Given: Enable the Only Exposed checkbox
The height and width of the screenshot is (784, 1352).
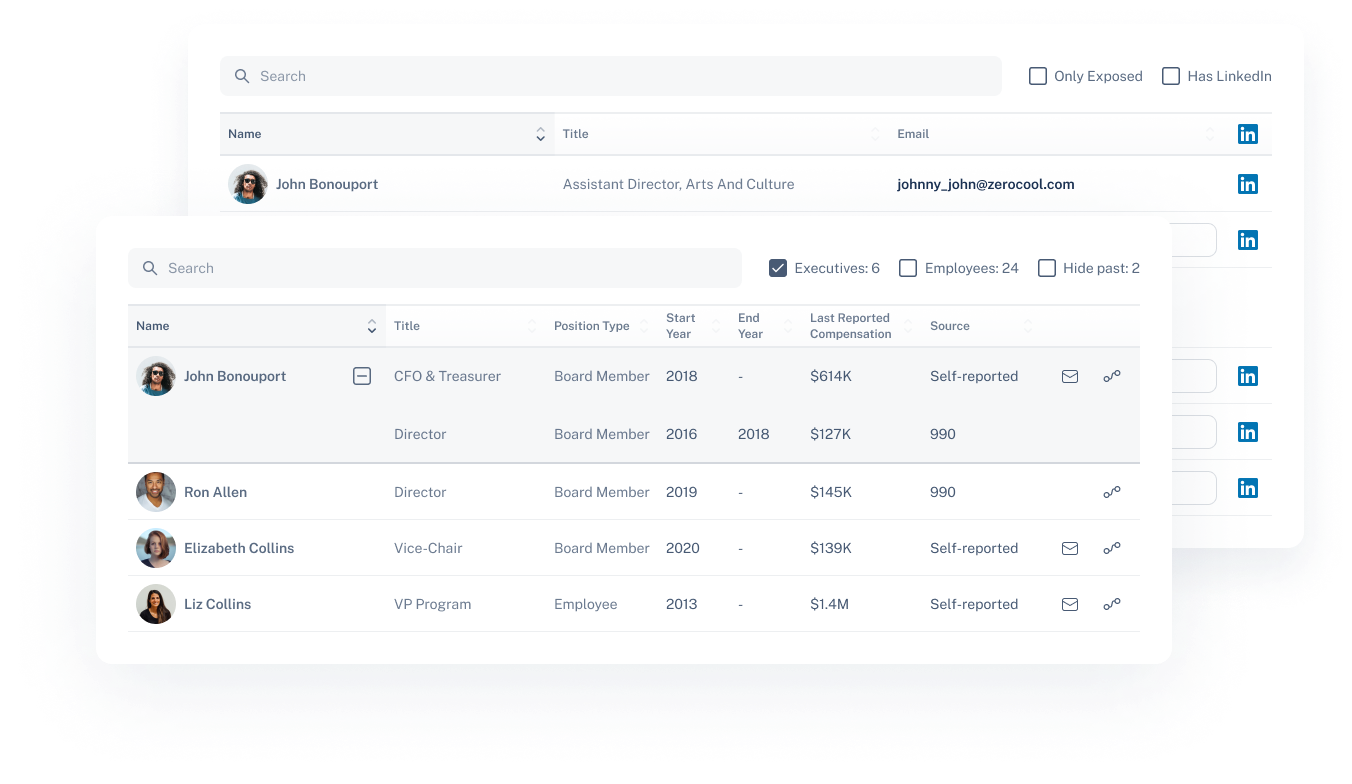Looking at the screenshot, I should click(1038, 76).
